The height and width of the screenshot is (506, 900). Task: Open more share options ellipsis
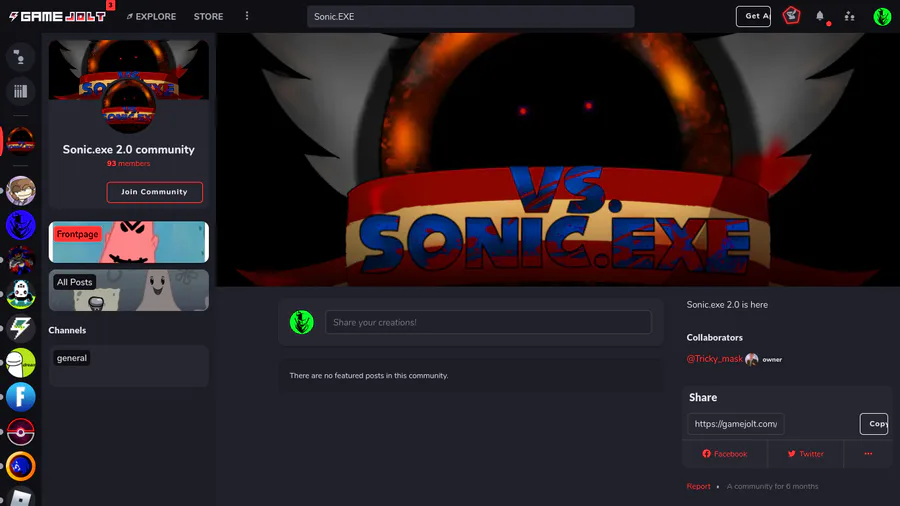(x=868, y=454)
